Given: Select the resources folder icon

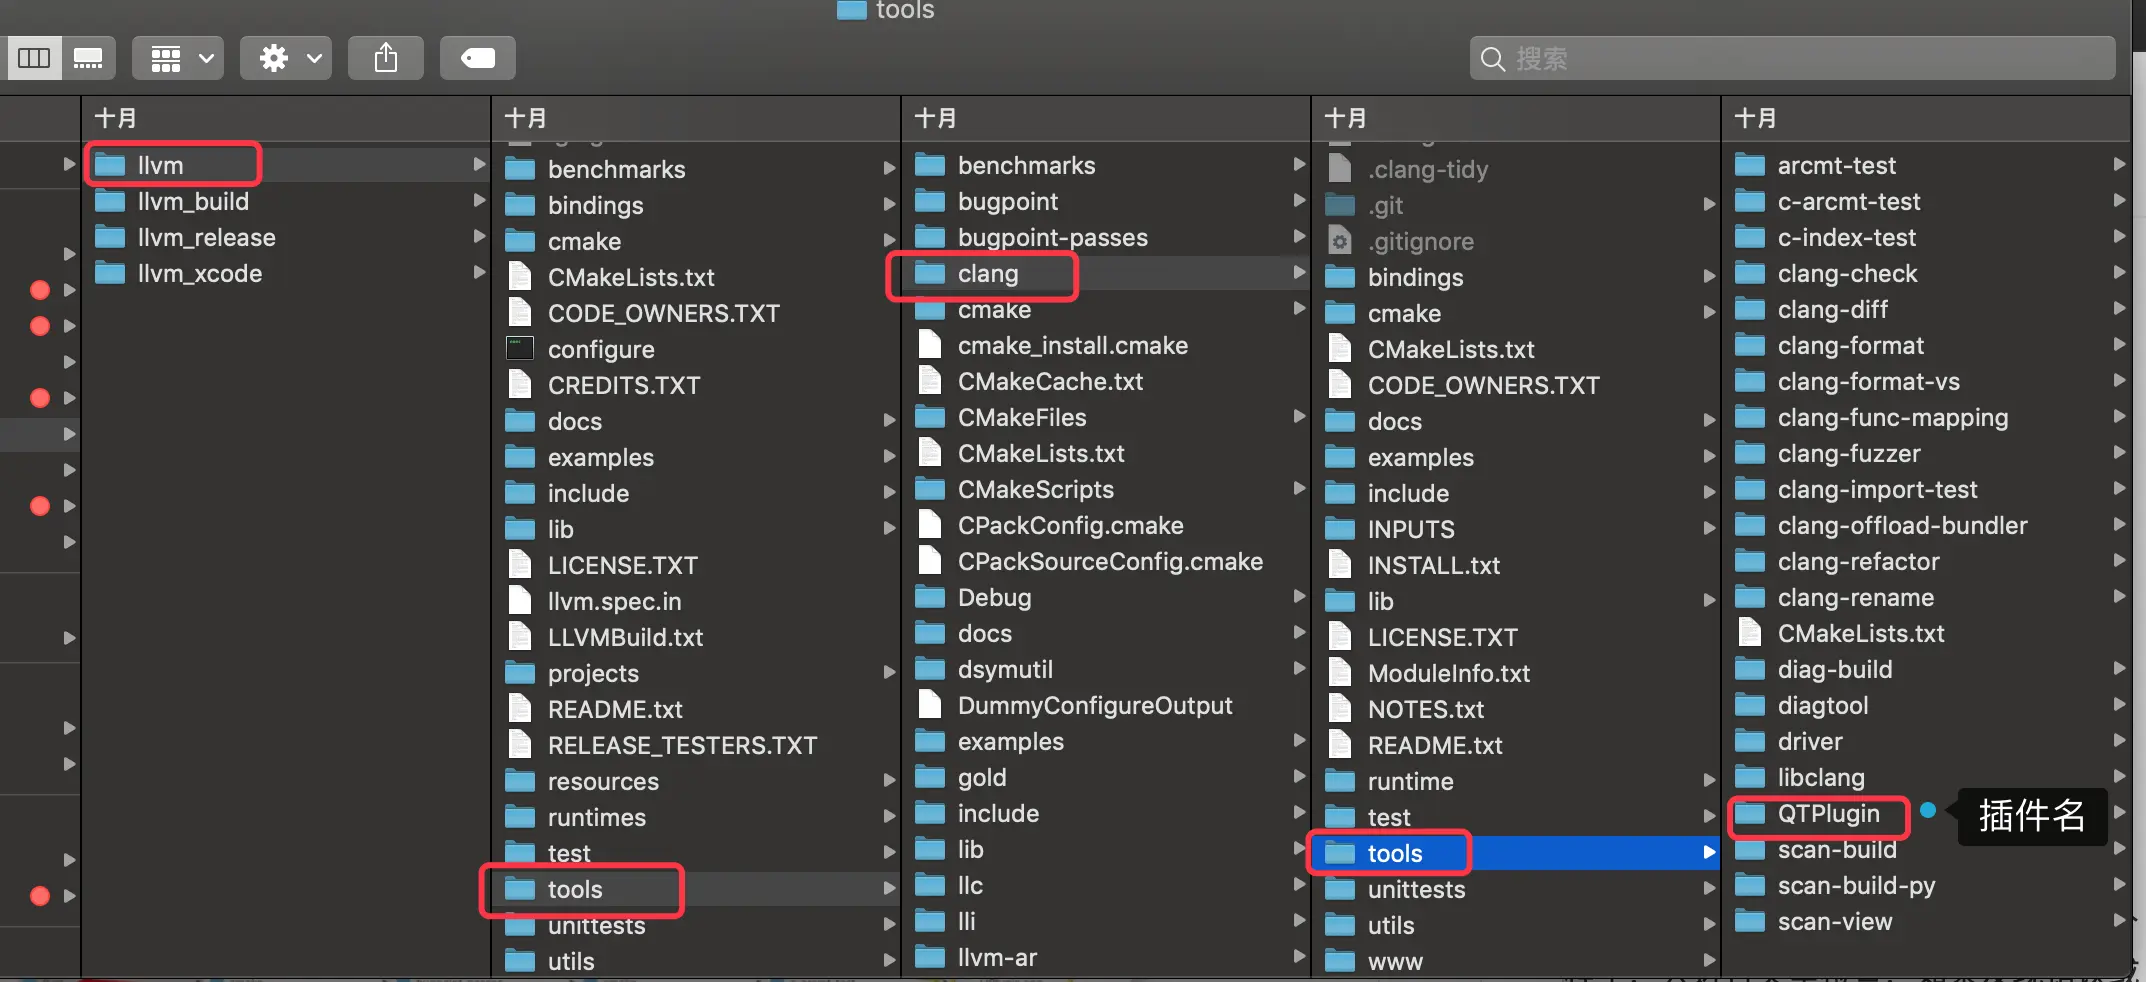Looking at the screenshot, I should click(520, 781).
